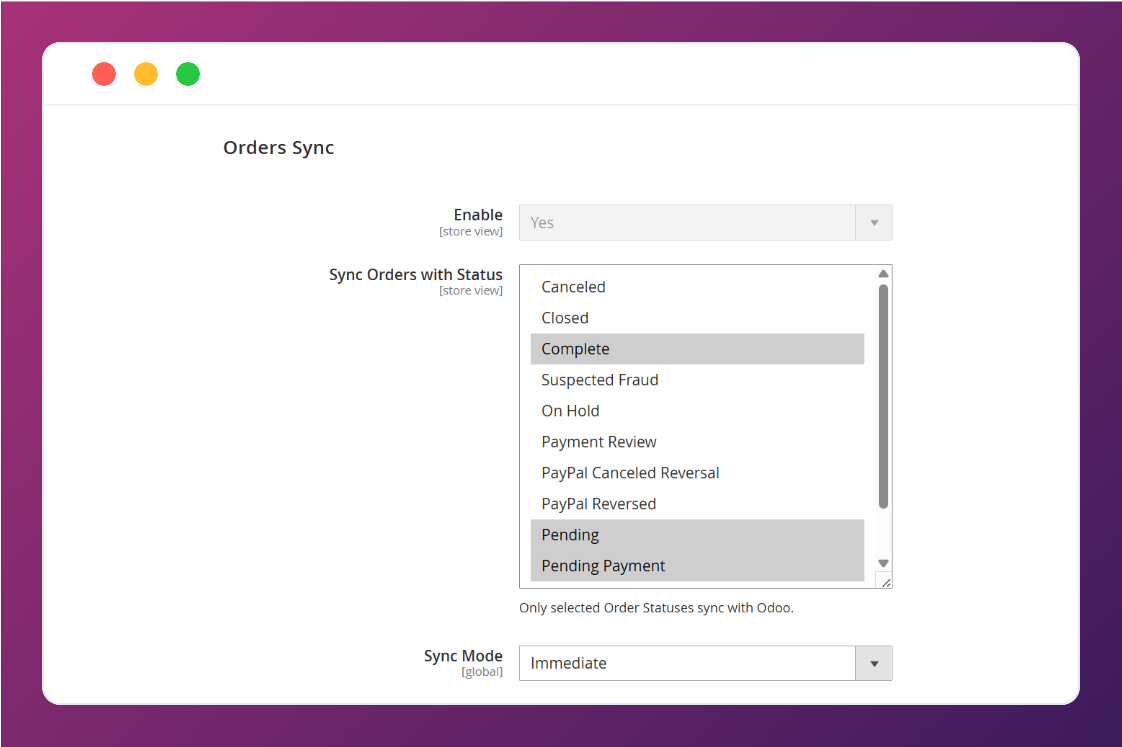Viewport: 1122px width, 747px height.
Task: Click the Sync Mode label
Action: click(x=463, y=655)
